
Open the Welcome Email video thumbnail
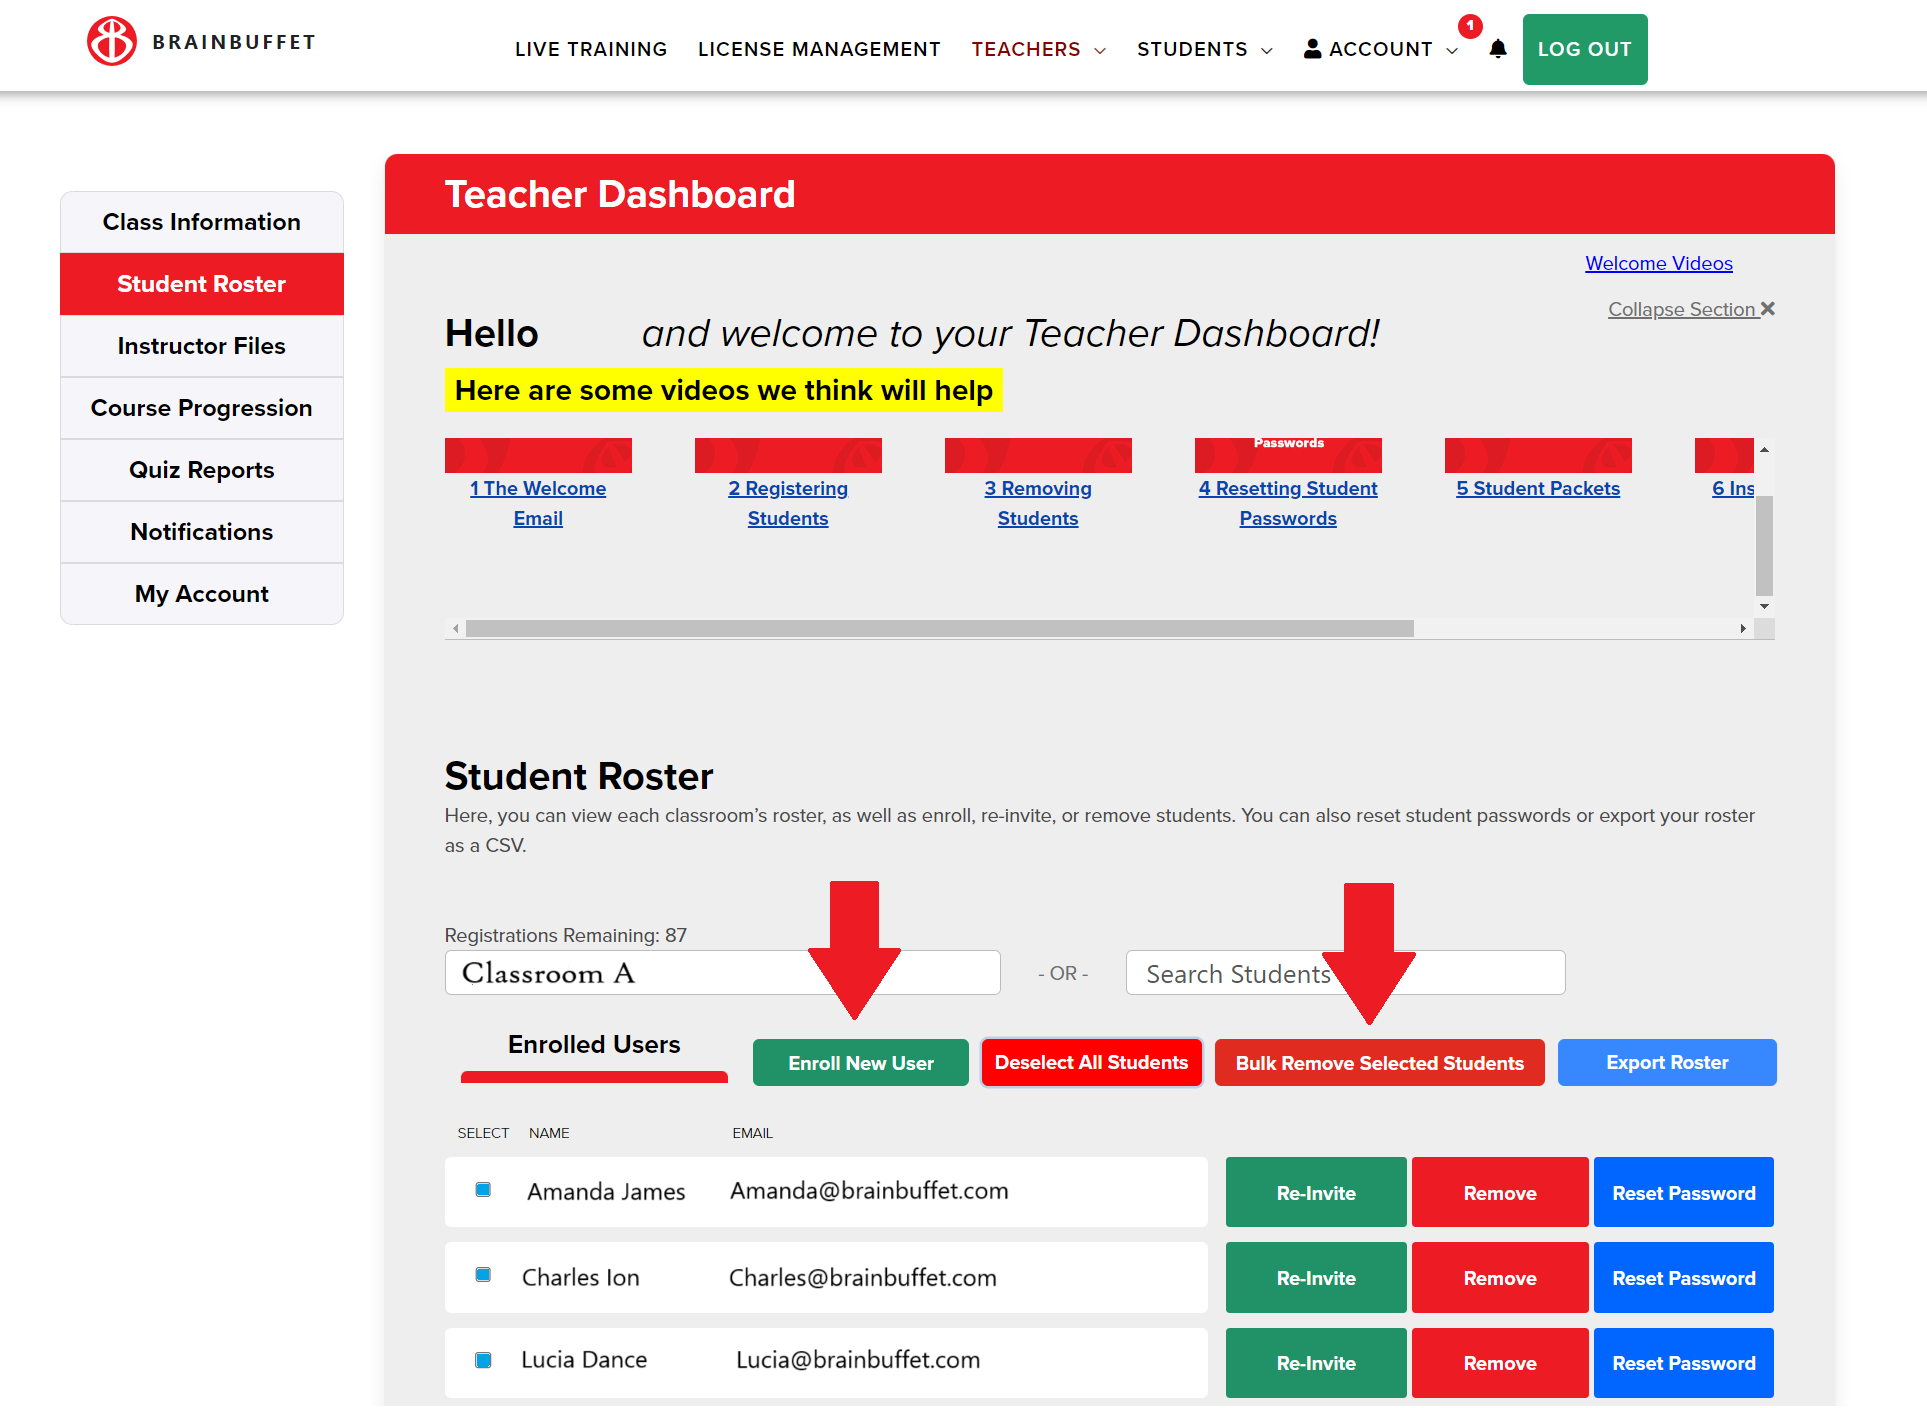point(538,455)
